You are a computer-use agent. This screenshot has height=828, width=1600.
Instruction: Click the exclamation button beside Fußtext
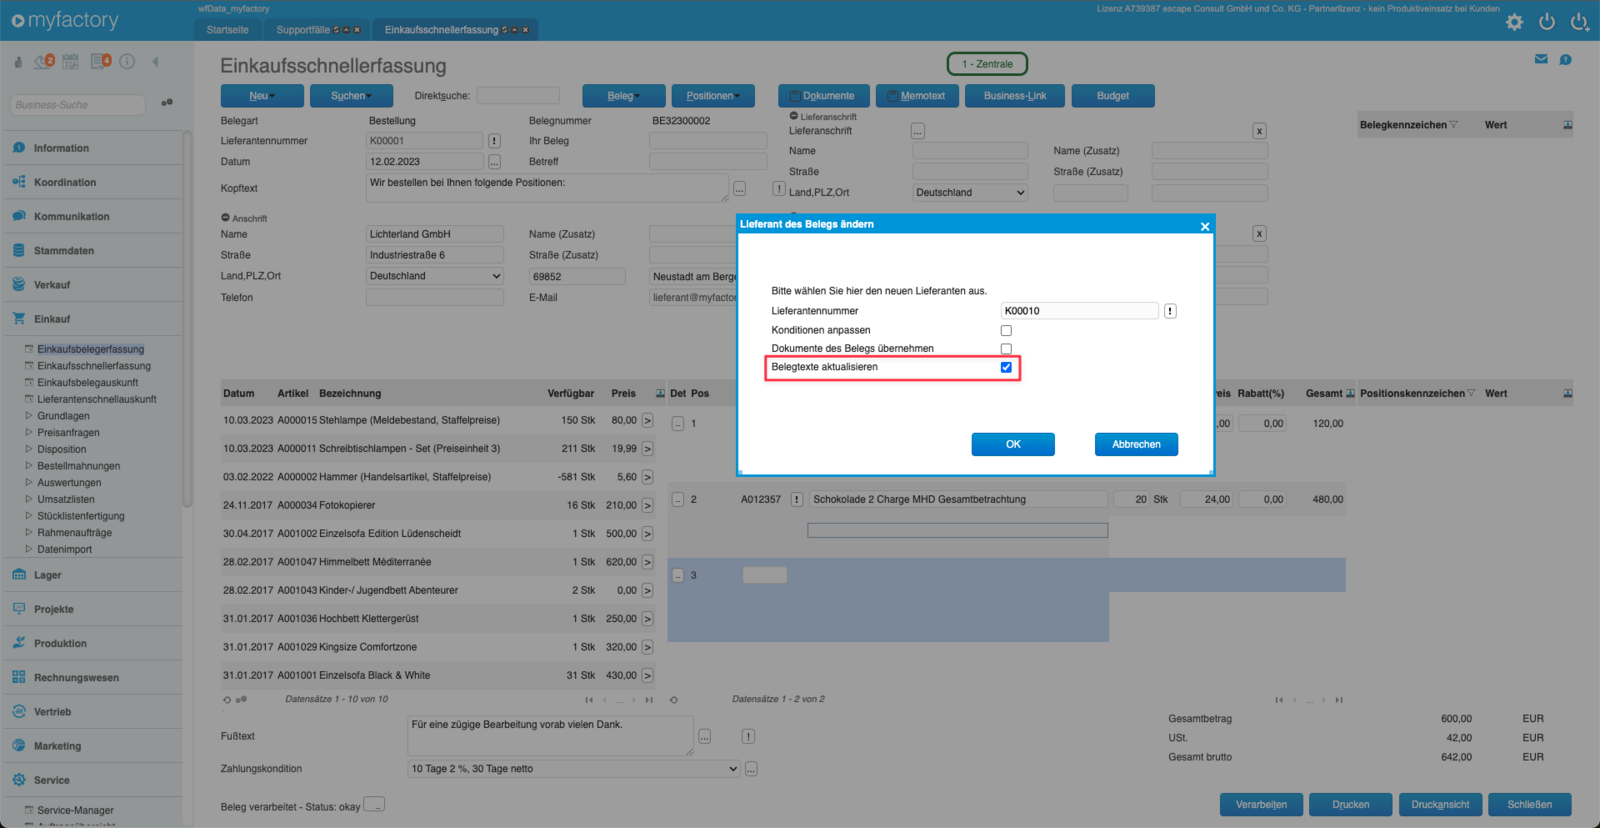tap(748, 737)
